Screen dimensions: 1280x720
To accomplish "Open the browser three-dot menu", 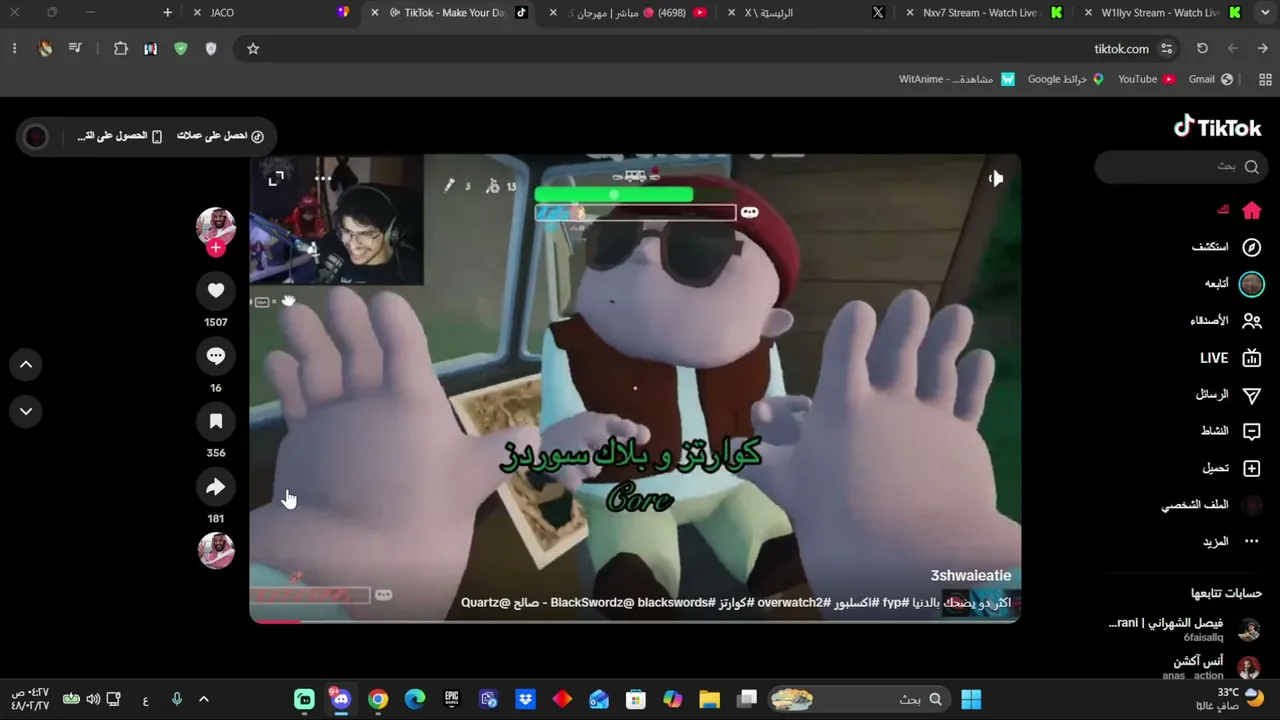I will (x=14, y=48).
